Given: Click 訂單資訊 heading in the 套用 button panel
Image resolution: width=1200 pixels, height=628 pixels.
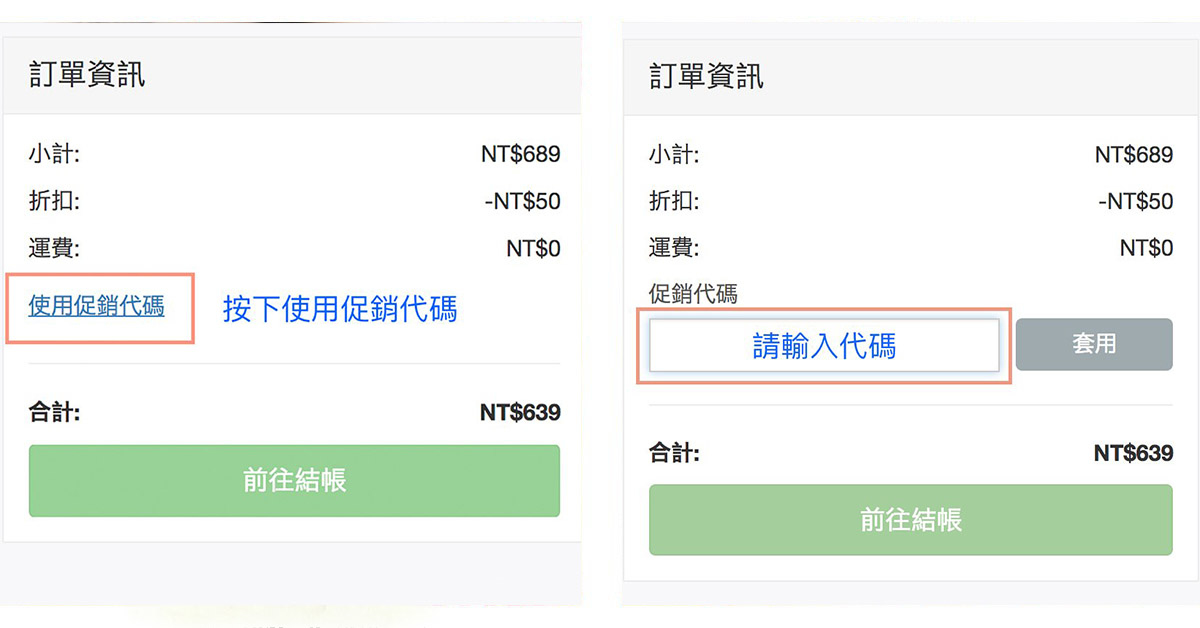Looking at the screenshot, I should pos(706,76).
